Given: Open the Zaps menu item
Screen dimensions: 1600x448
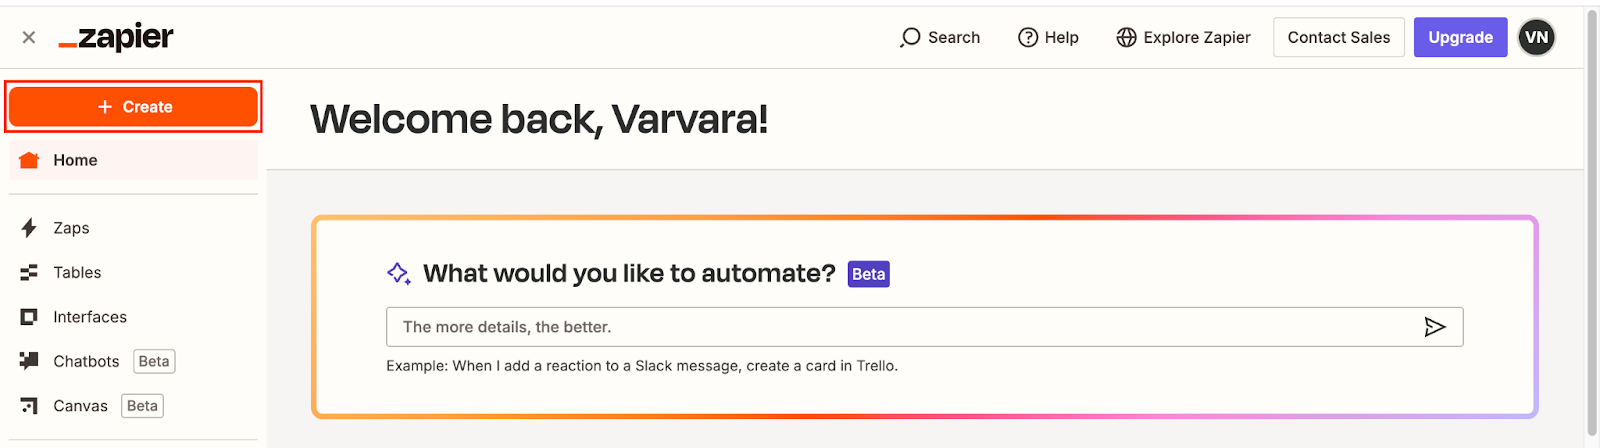Looking at the screenshot, I should point(72,228).
